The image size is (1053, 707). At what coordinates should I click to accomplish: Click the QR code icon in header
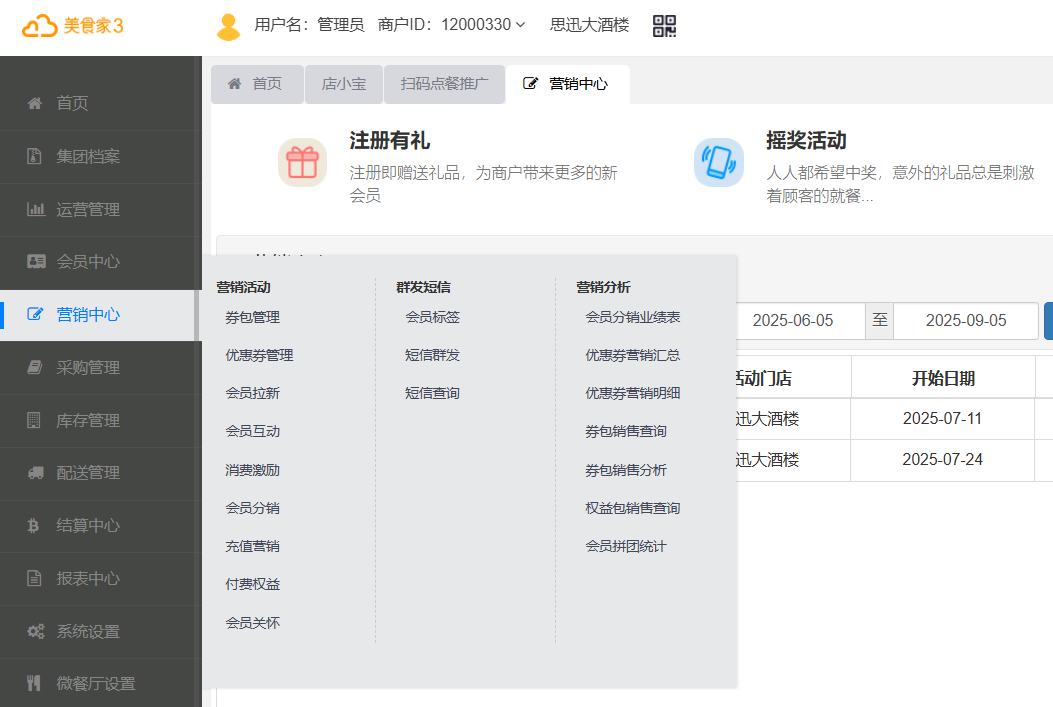(664, 26)
